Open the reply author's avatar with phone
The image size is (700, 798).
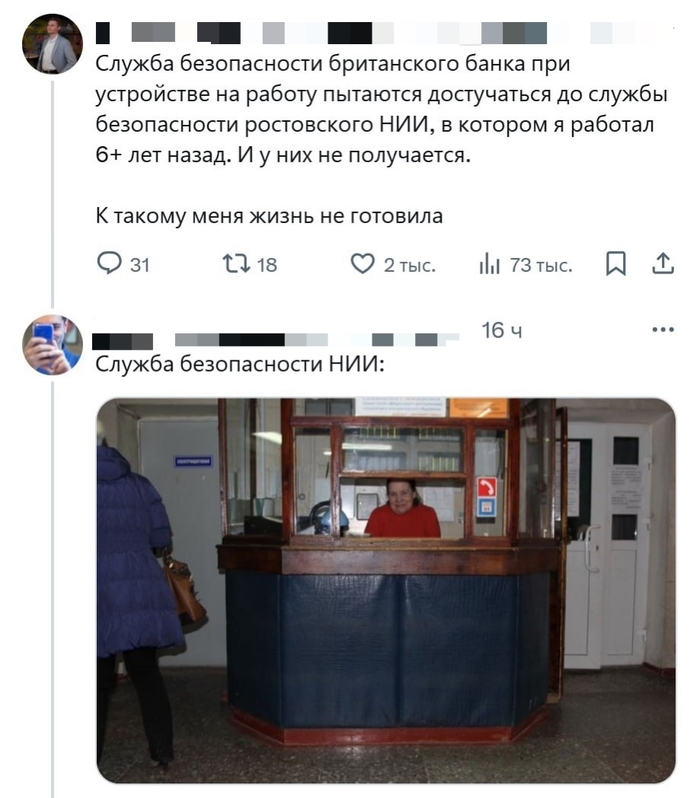pos(52,345)
